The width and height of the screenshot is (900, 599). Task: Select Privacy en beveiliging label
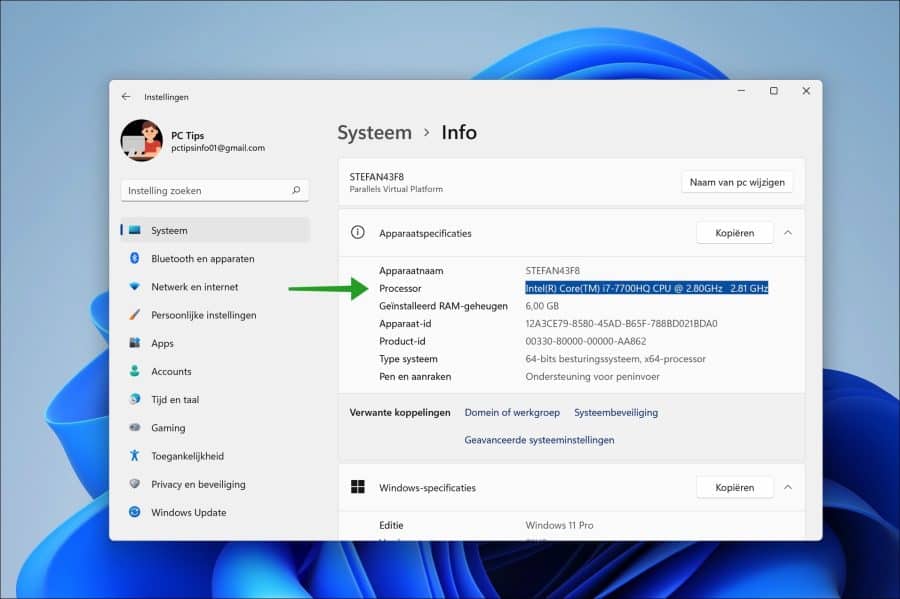pos(198,484)
